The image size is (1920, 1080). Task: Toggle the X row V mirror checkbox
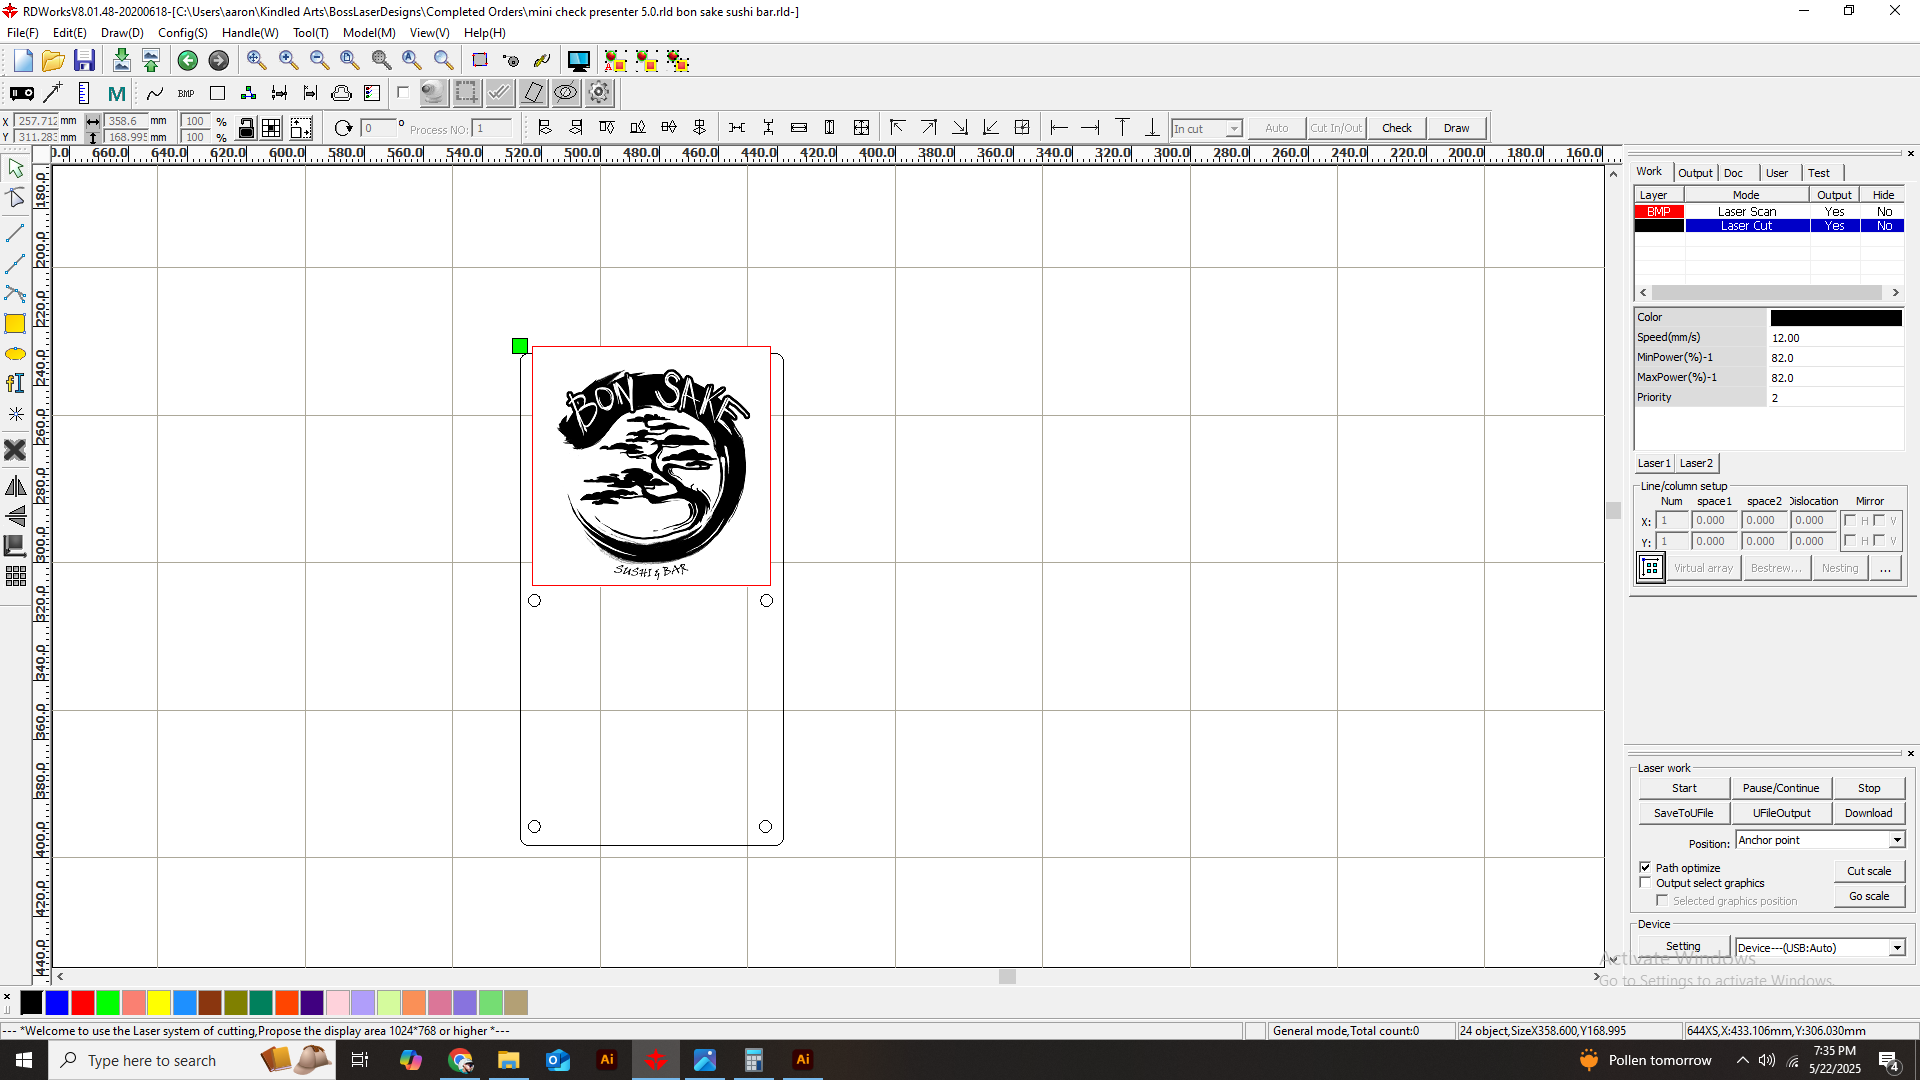[1879, 521]
